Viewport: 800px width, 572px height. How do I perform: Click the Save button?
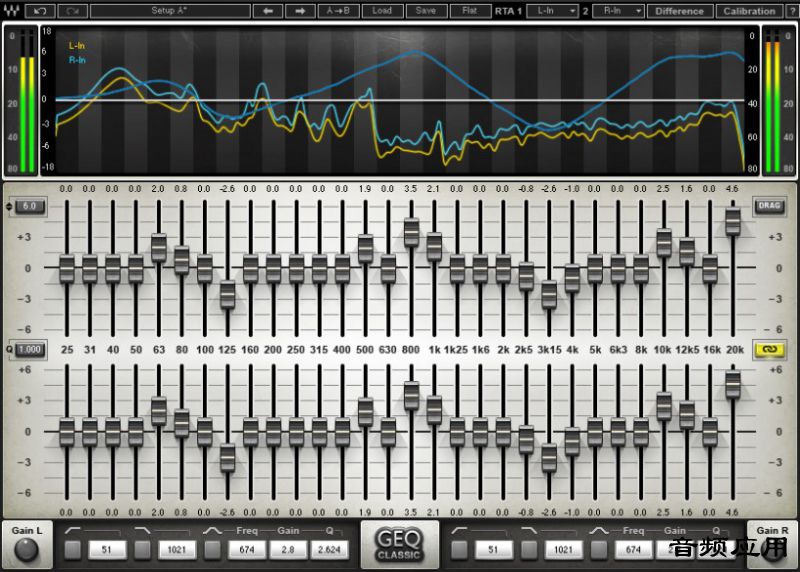point(426,11)
